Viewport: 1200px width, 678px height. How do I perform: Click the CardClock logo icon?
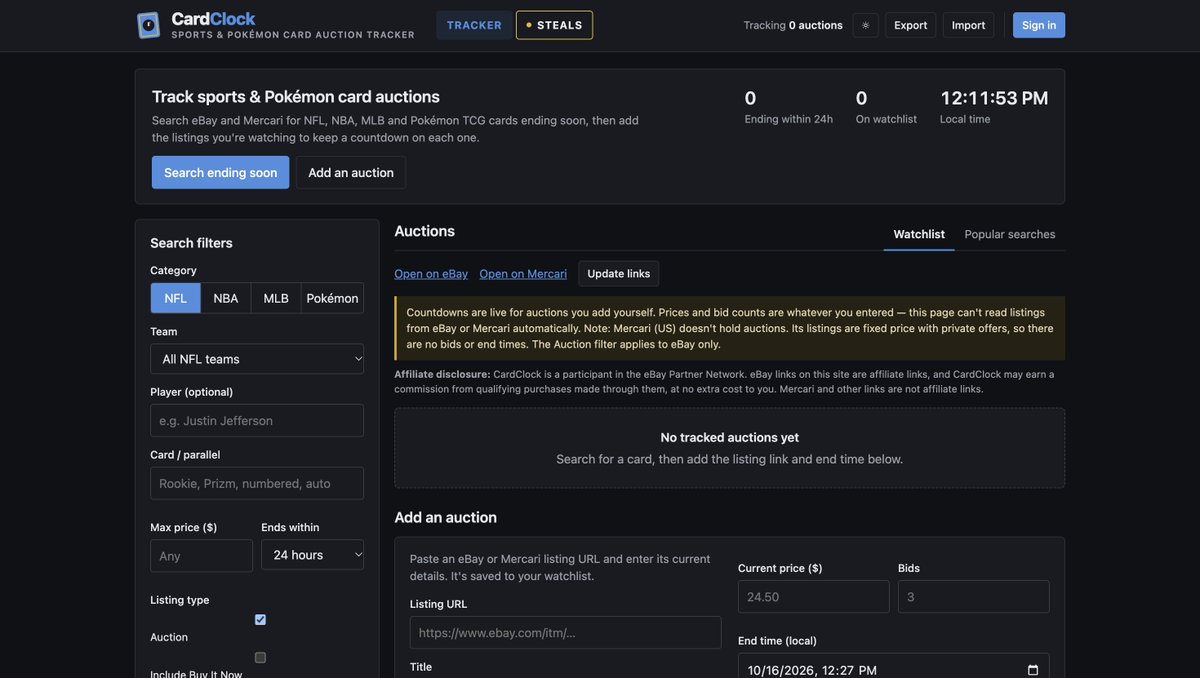[148, 25]
